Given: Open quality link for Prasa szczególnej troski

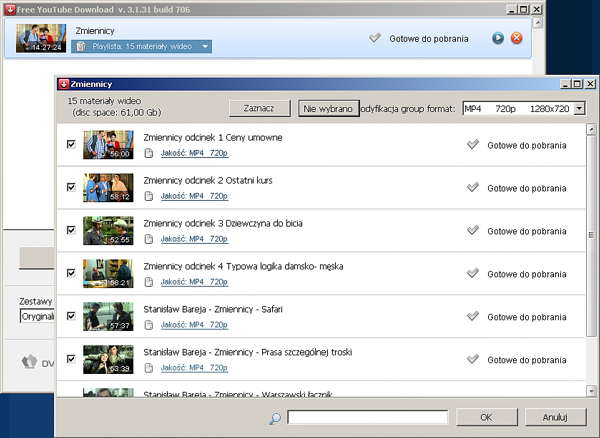Looking at the screenshot, I should pyautogui.click(x=194, y=368).
